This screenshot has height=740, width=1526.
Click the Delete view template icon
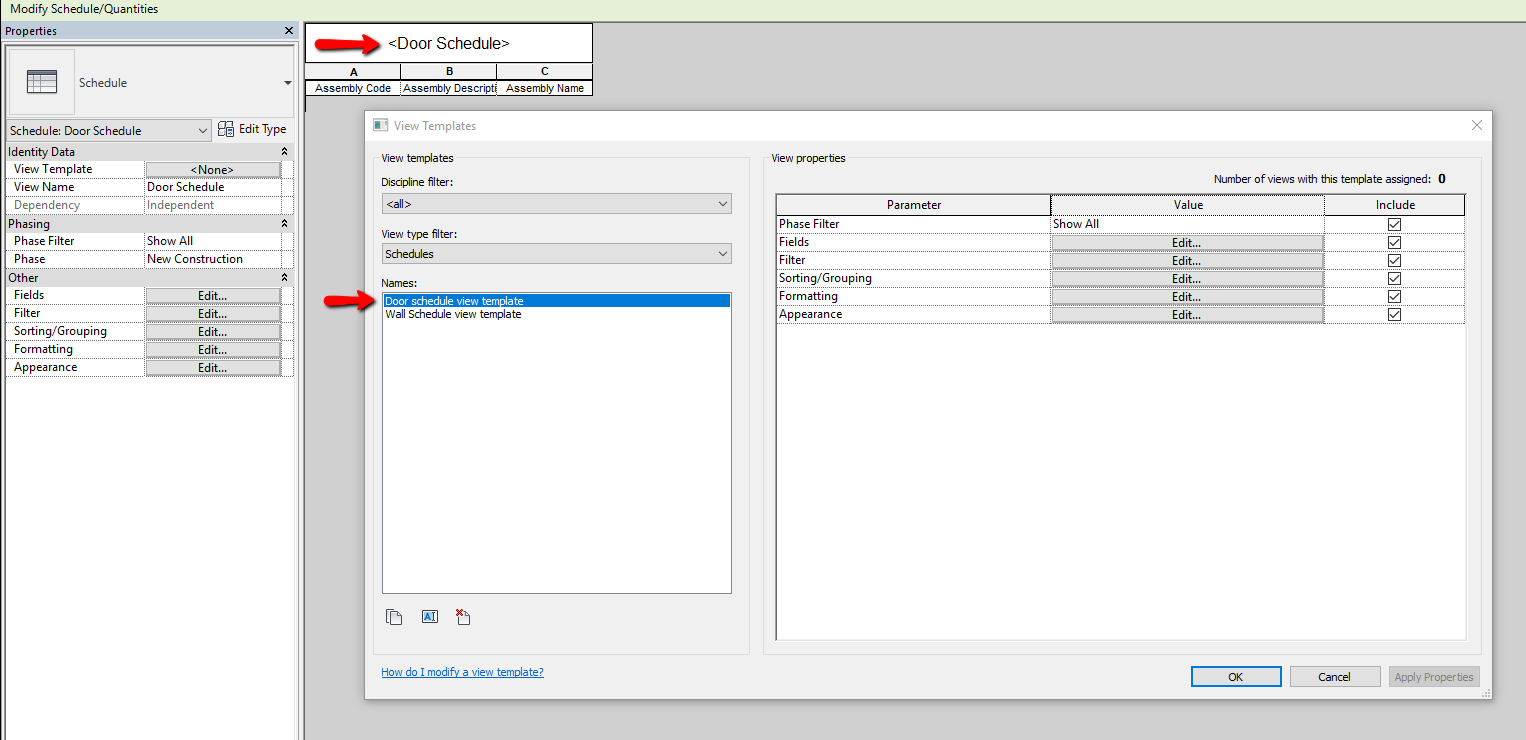pyautogui.click(x=463, y=617)
